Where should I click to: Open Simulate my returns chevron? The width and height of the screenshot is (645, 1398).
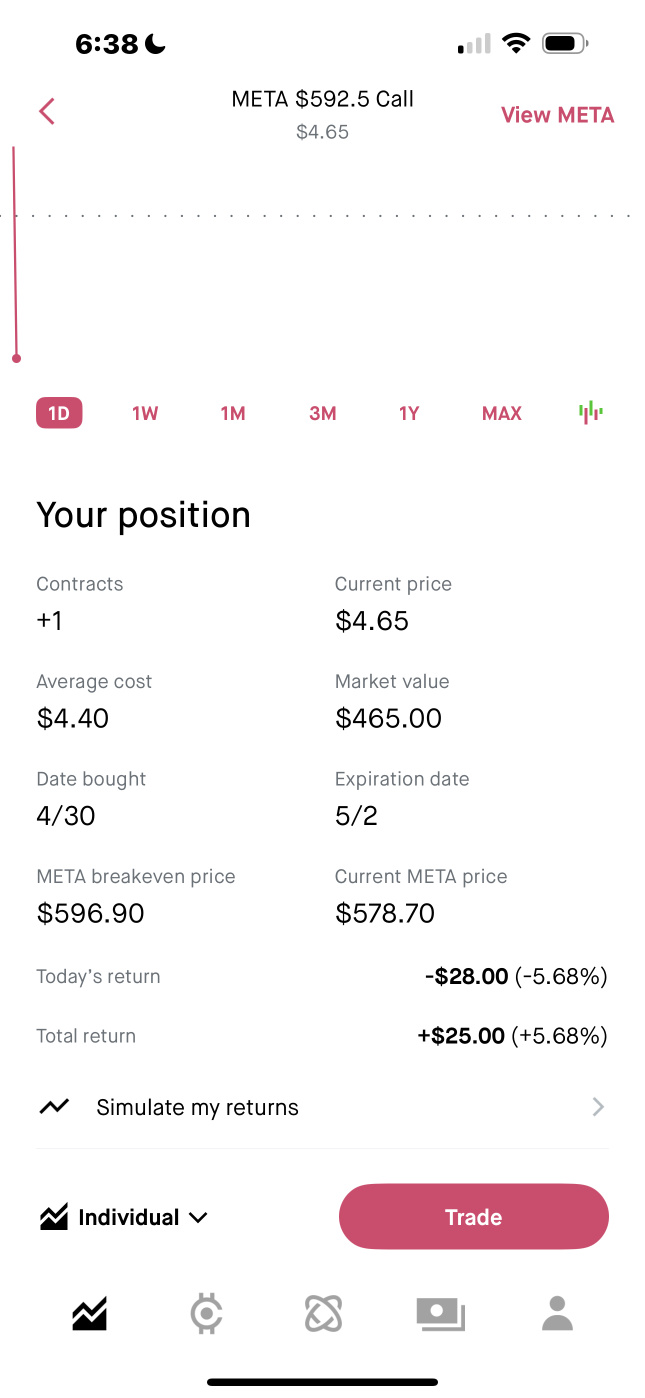pyautogui.click(x=598, y=1107)
